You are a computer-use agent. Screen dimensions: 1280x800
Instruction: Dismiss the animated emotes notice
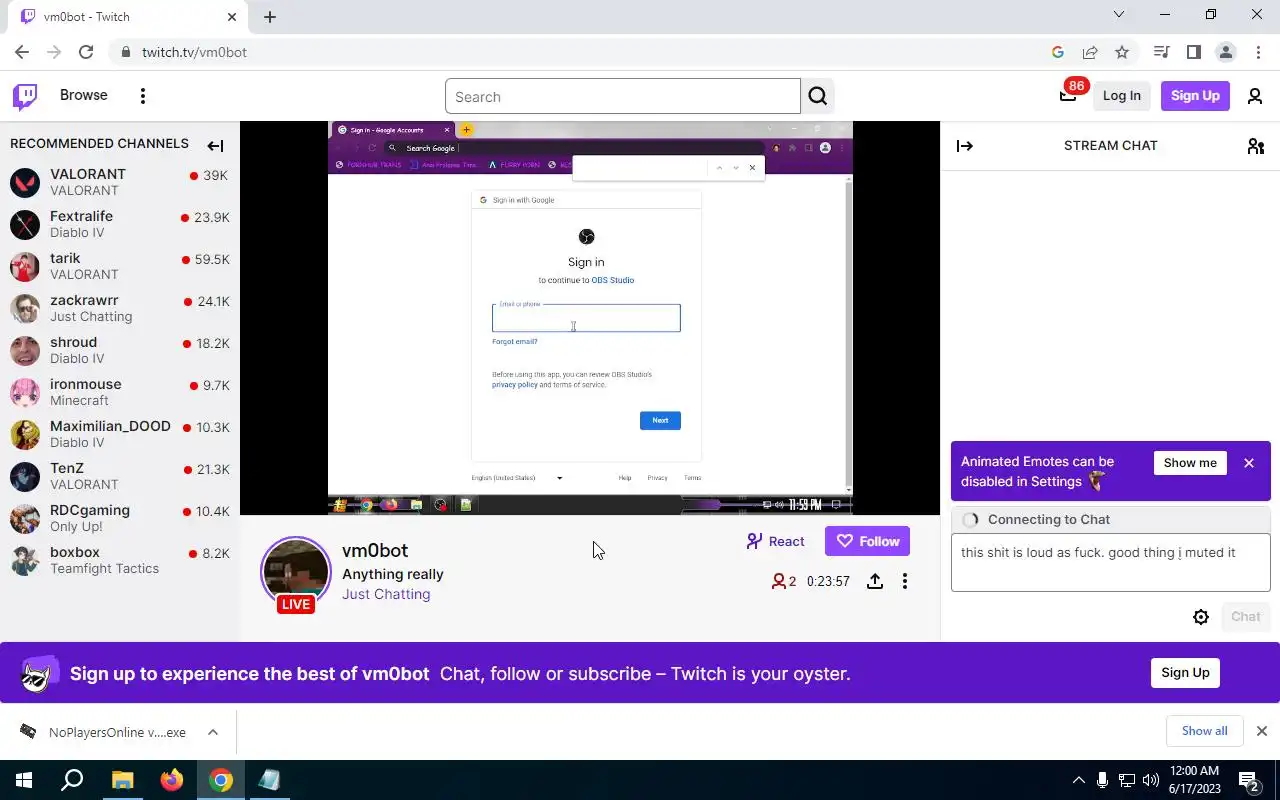(x=1249, y=463)
